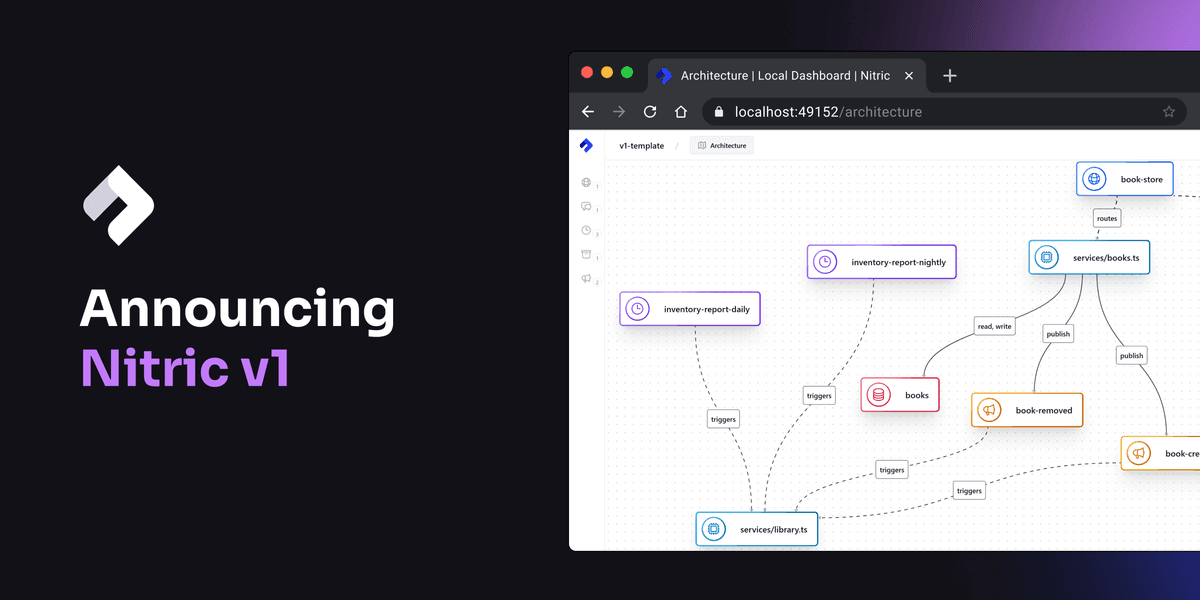This screenshot has height=600, width=1200.
Task: Click the Nitric logo atop the sidebar
Action: [587, 145]
